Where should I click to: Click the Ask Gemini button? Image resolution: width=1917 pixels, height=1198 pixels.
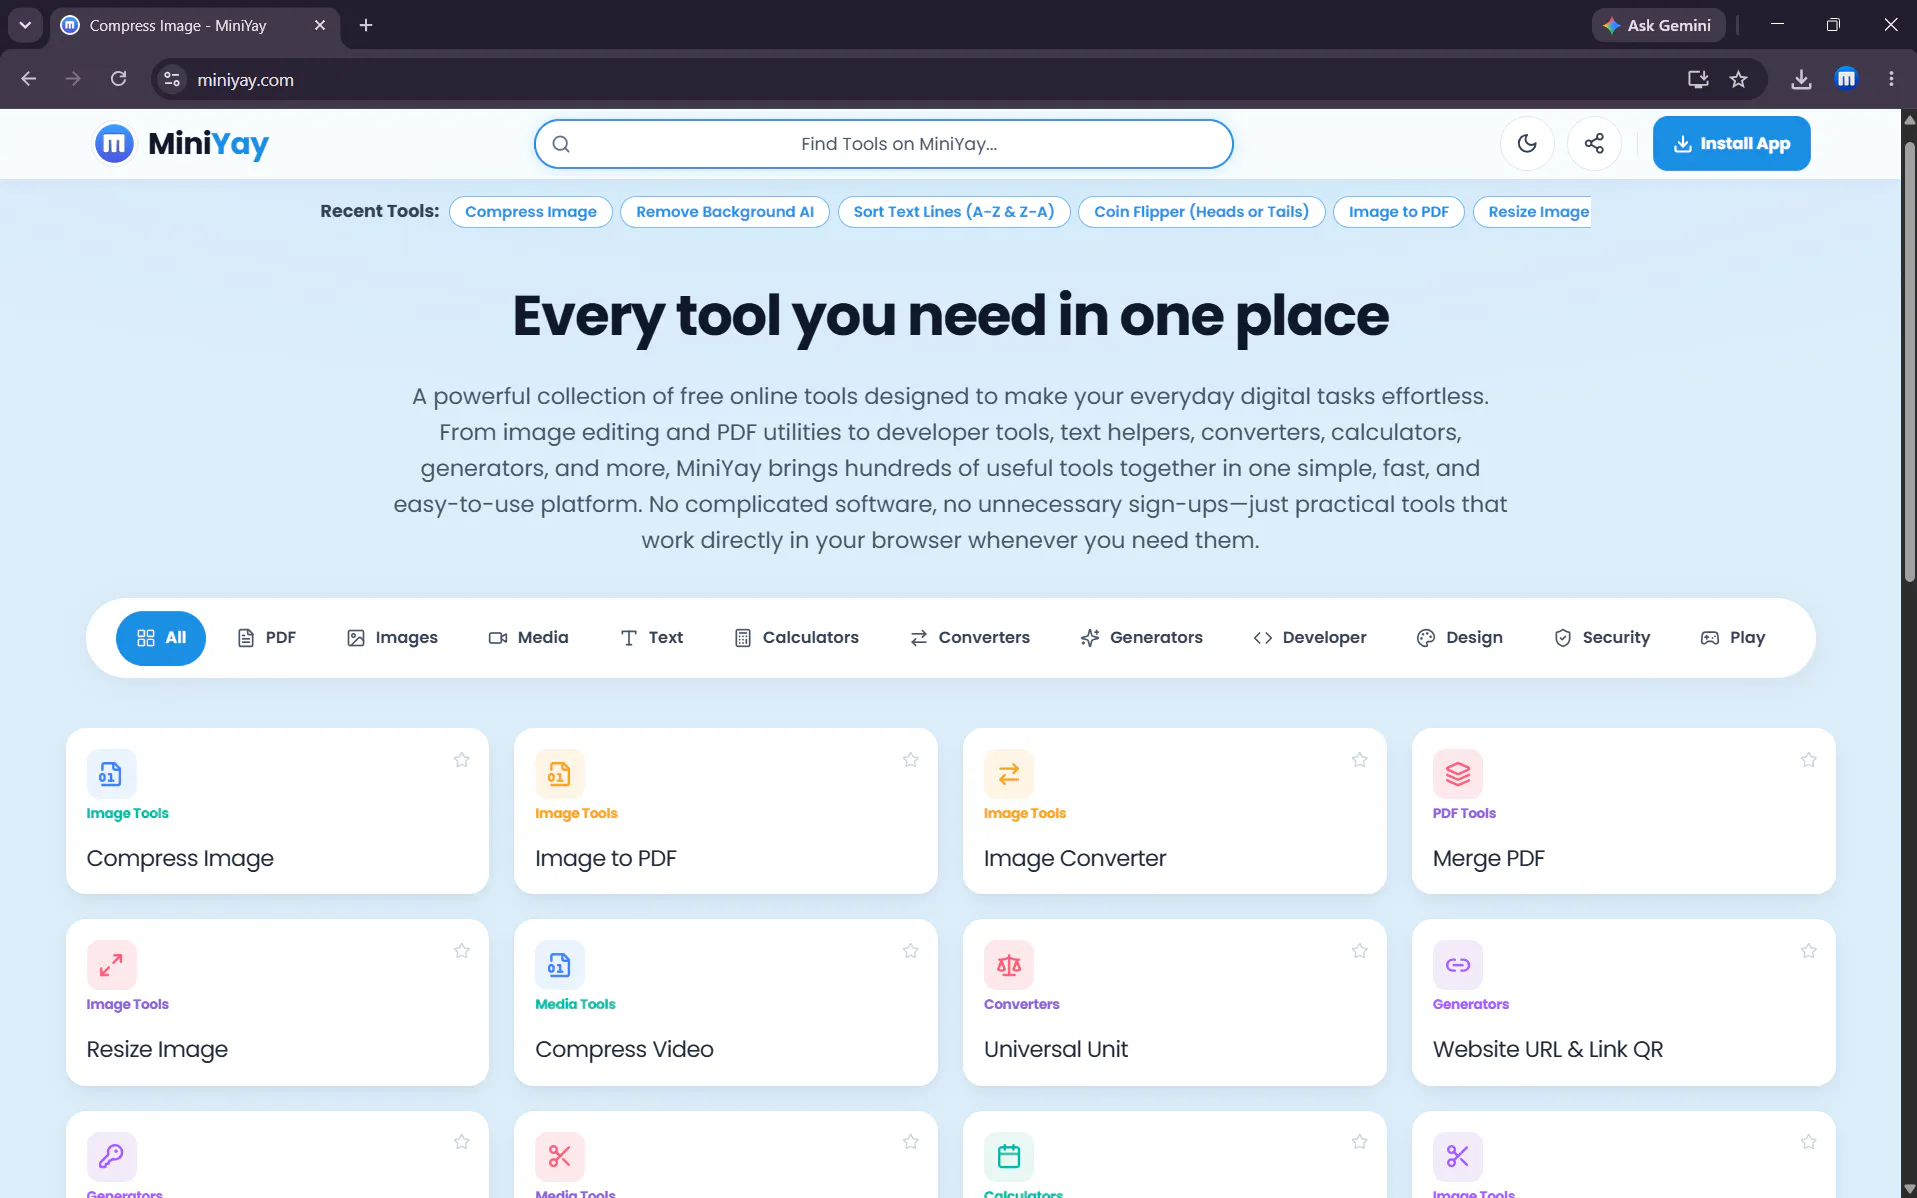coord(1657,25)
